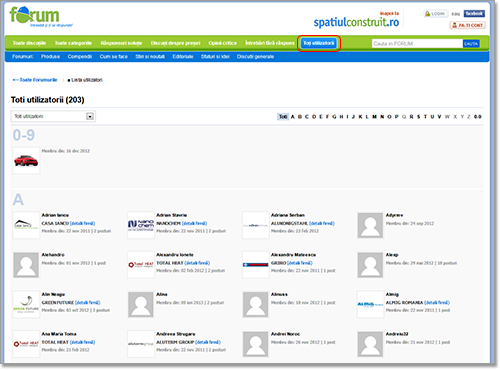Expand the 'Toti utilizatorii' filter dropdown

coord(53,116)
